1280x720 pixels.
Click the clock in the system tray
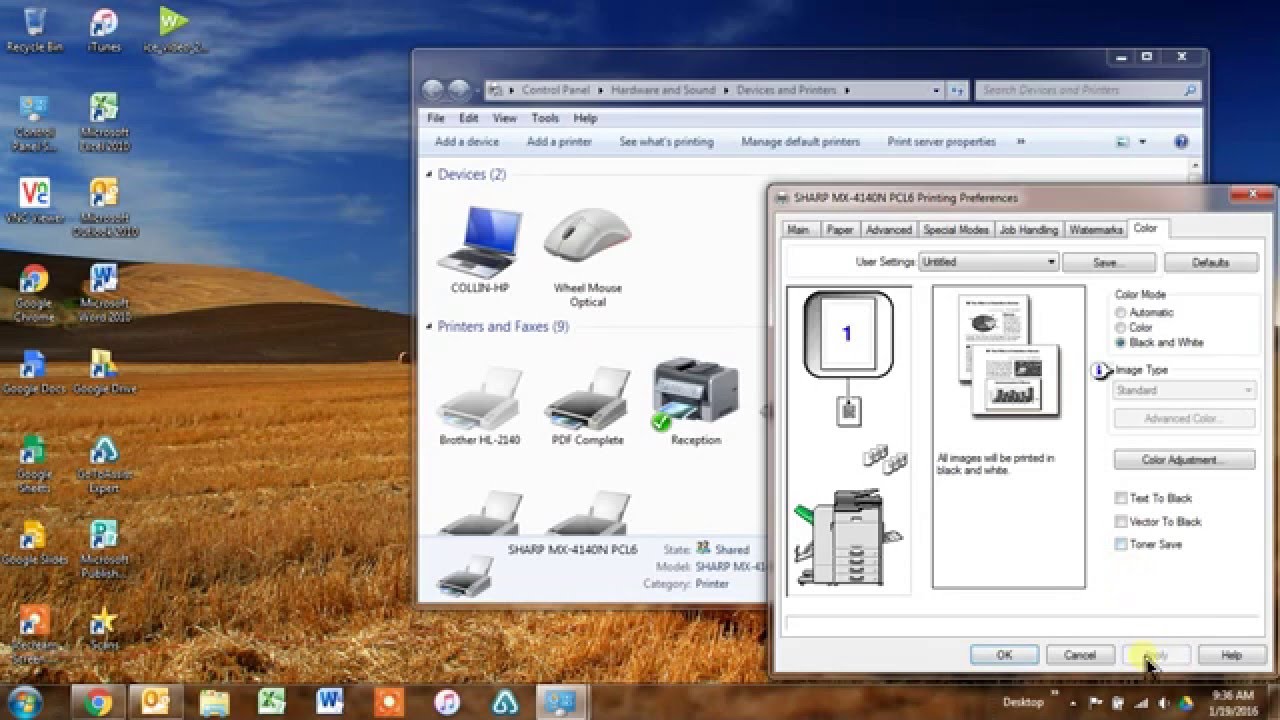pyautogui.click(x=1232, y=702)
